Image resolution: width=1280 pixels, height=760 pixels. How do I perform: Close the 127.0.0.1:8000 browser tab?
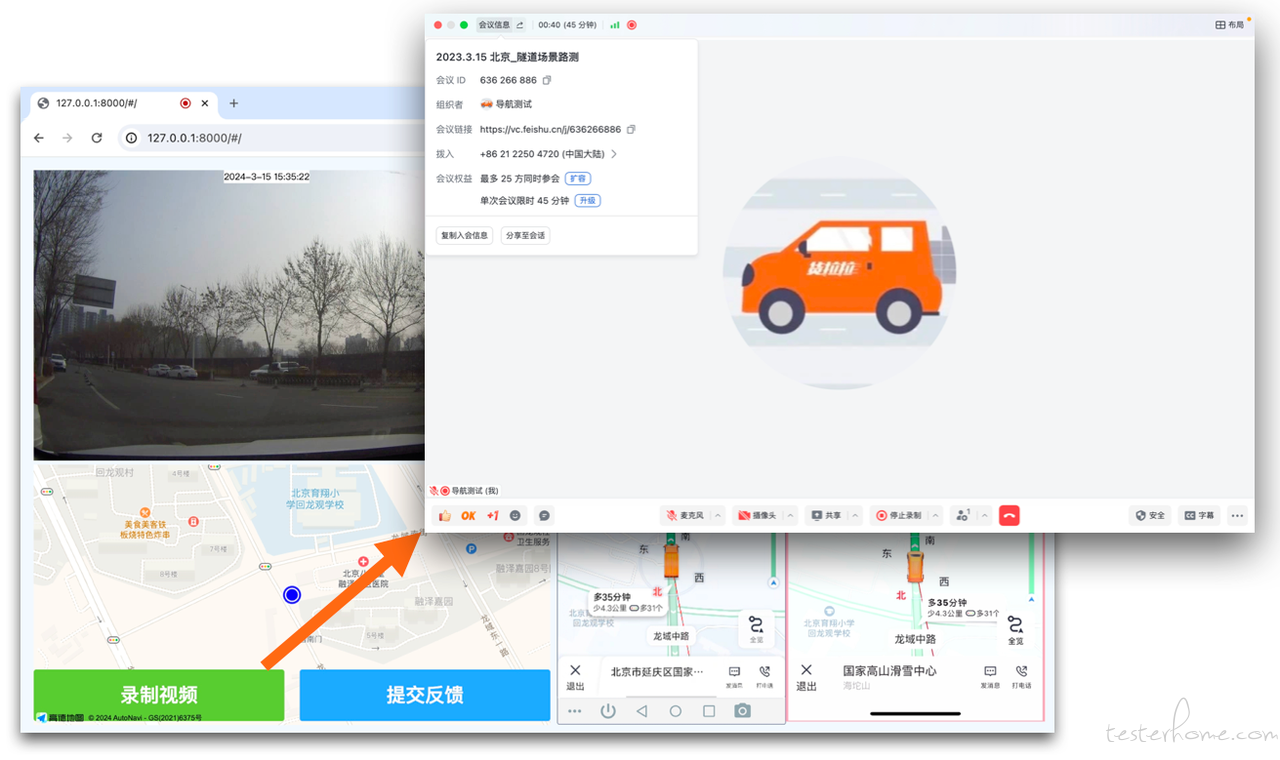[x=205, y=103]
